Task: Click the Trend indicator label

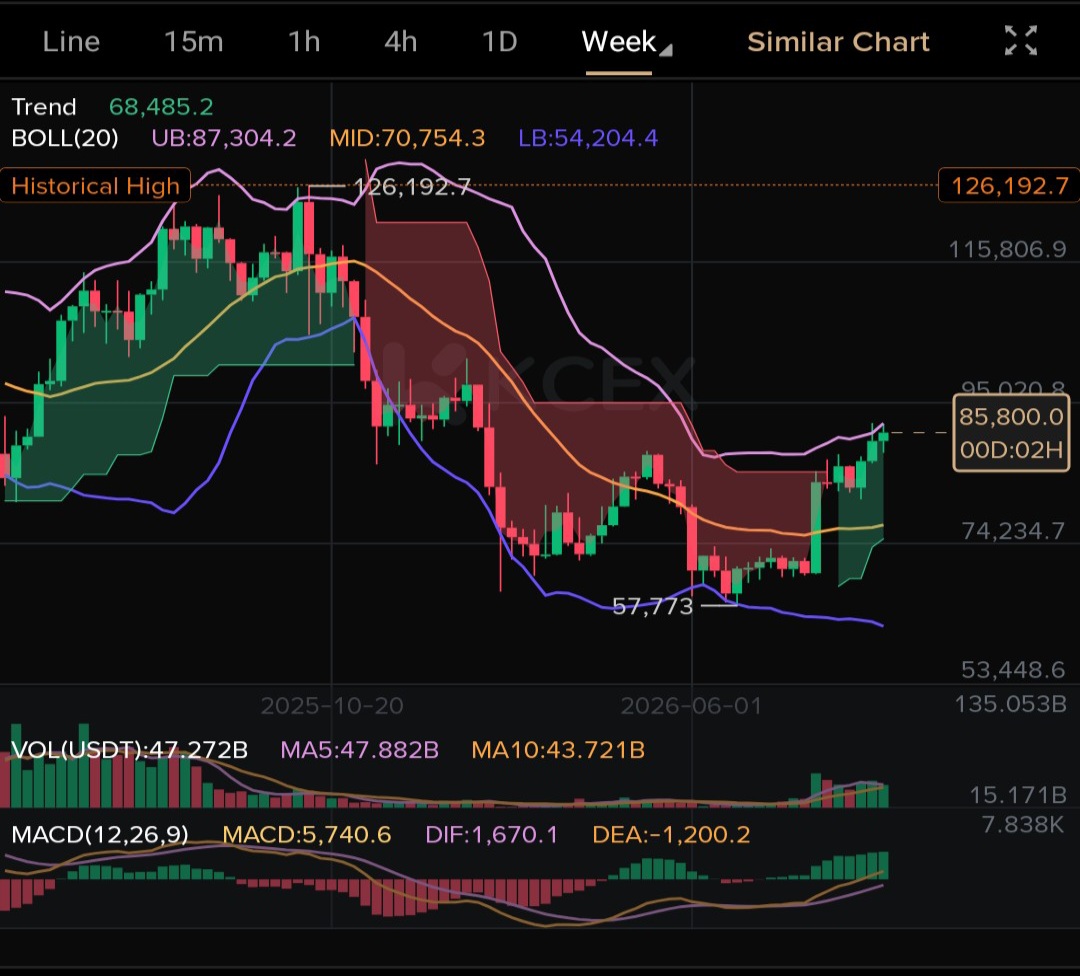Action: tap(43, 107)
